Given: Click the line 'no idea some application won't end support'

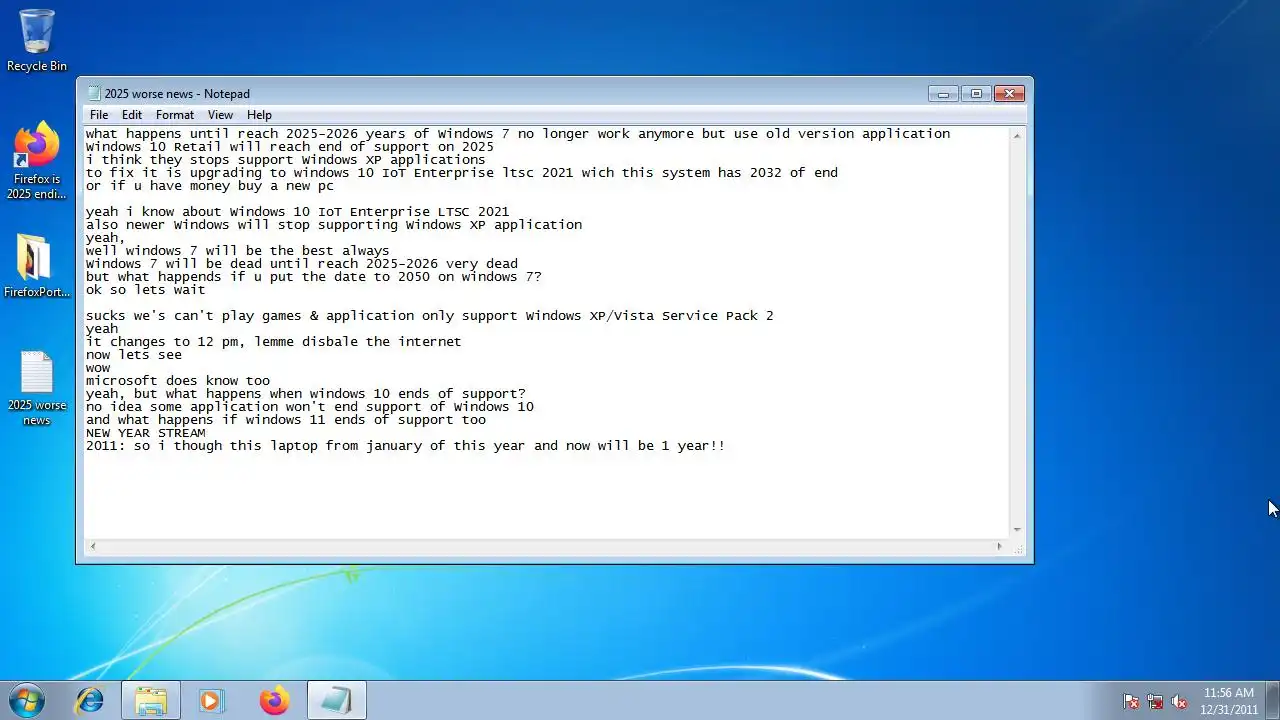Looking at the screenshot, I should (310, 407).
